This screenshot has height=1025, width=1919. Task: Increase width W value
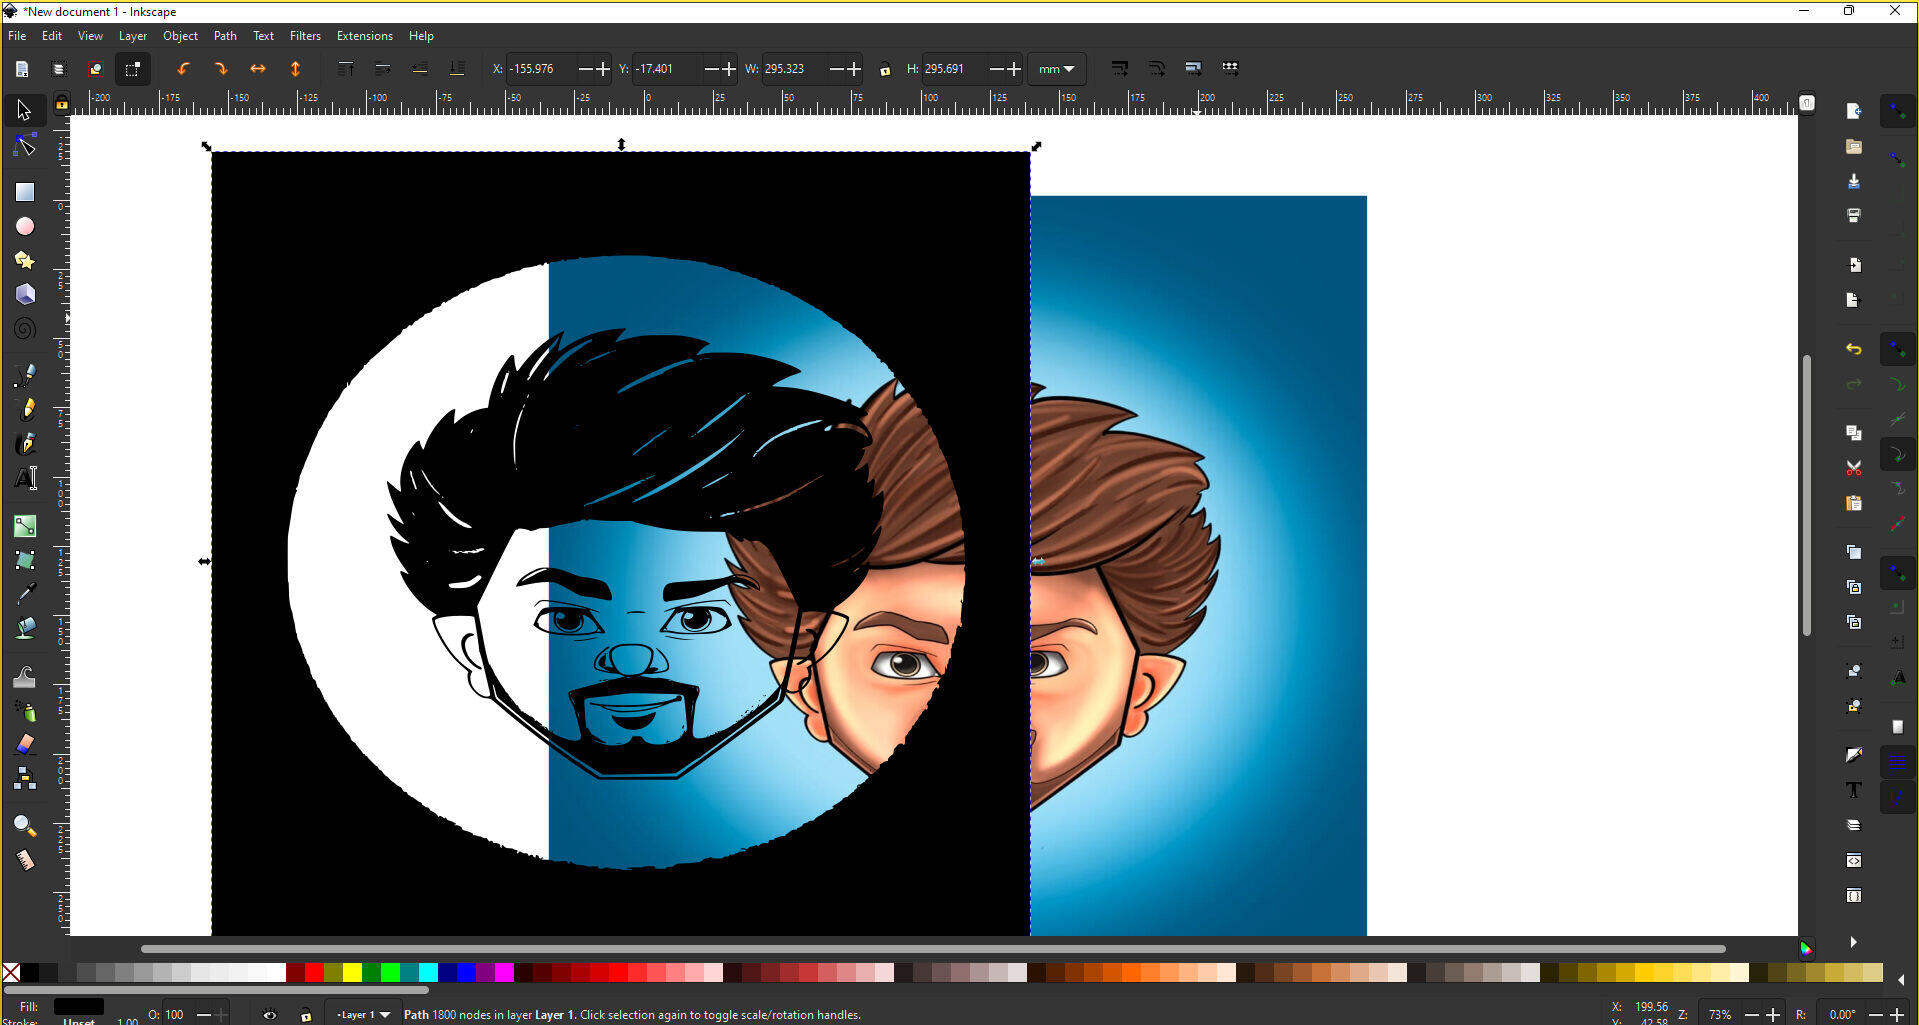(x=853, y=69)
